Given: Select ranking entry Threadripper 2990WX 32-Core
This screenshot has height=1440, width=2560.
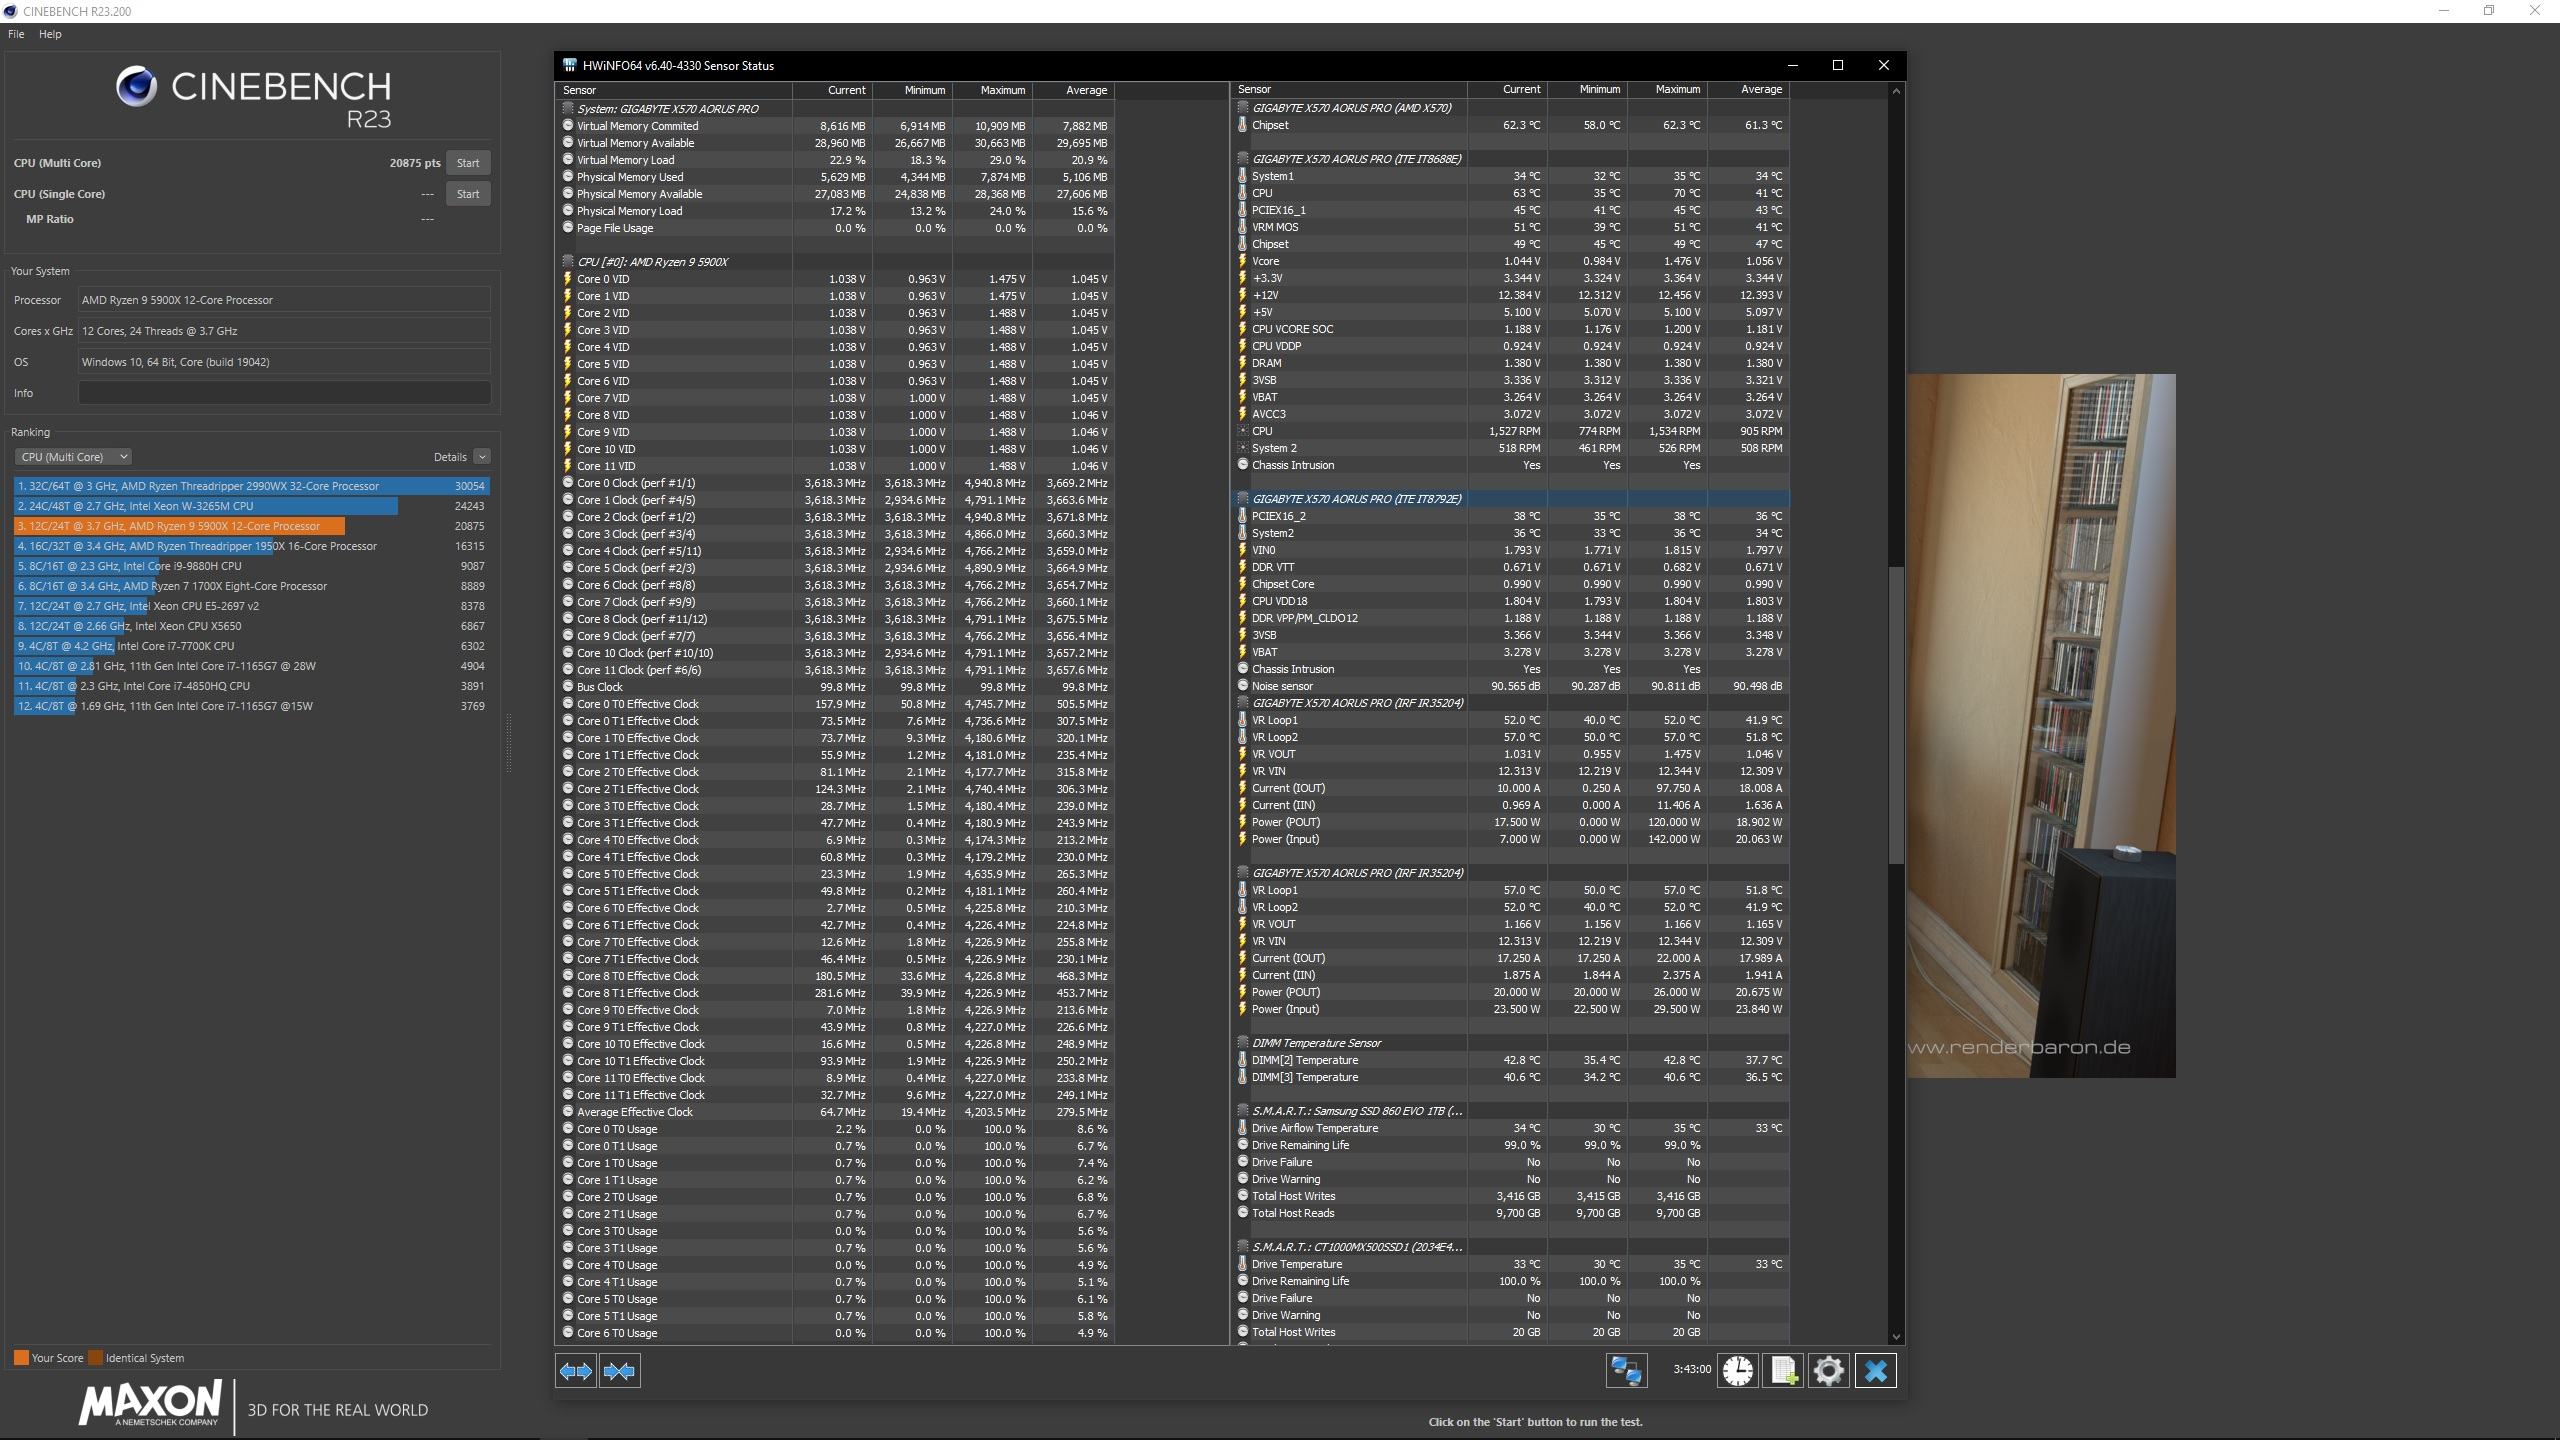Looking at the screenshot, I should pos(251,486).
